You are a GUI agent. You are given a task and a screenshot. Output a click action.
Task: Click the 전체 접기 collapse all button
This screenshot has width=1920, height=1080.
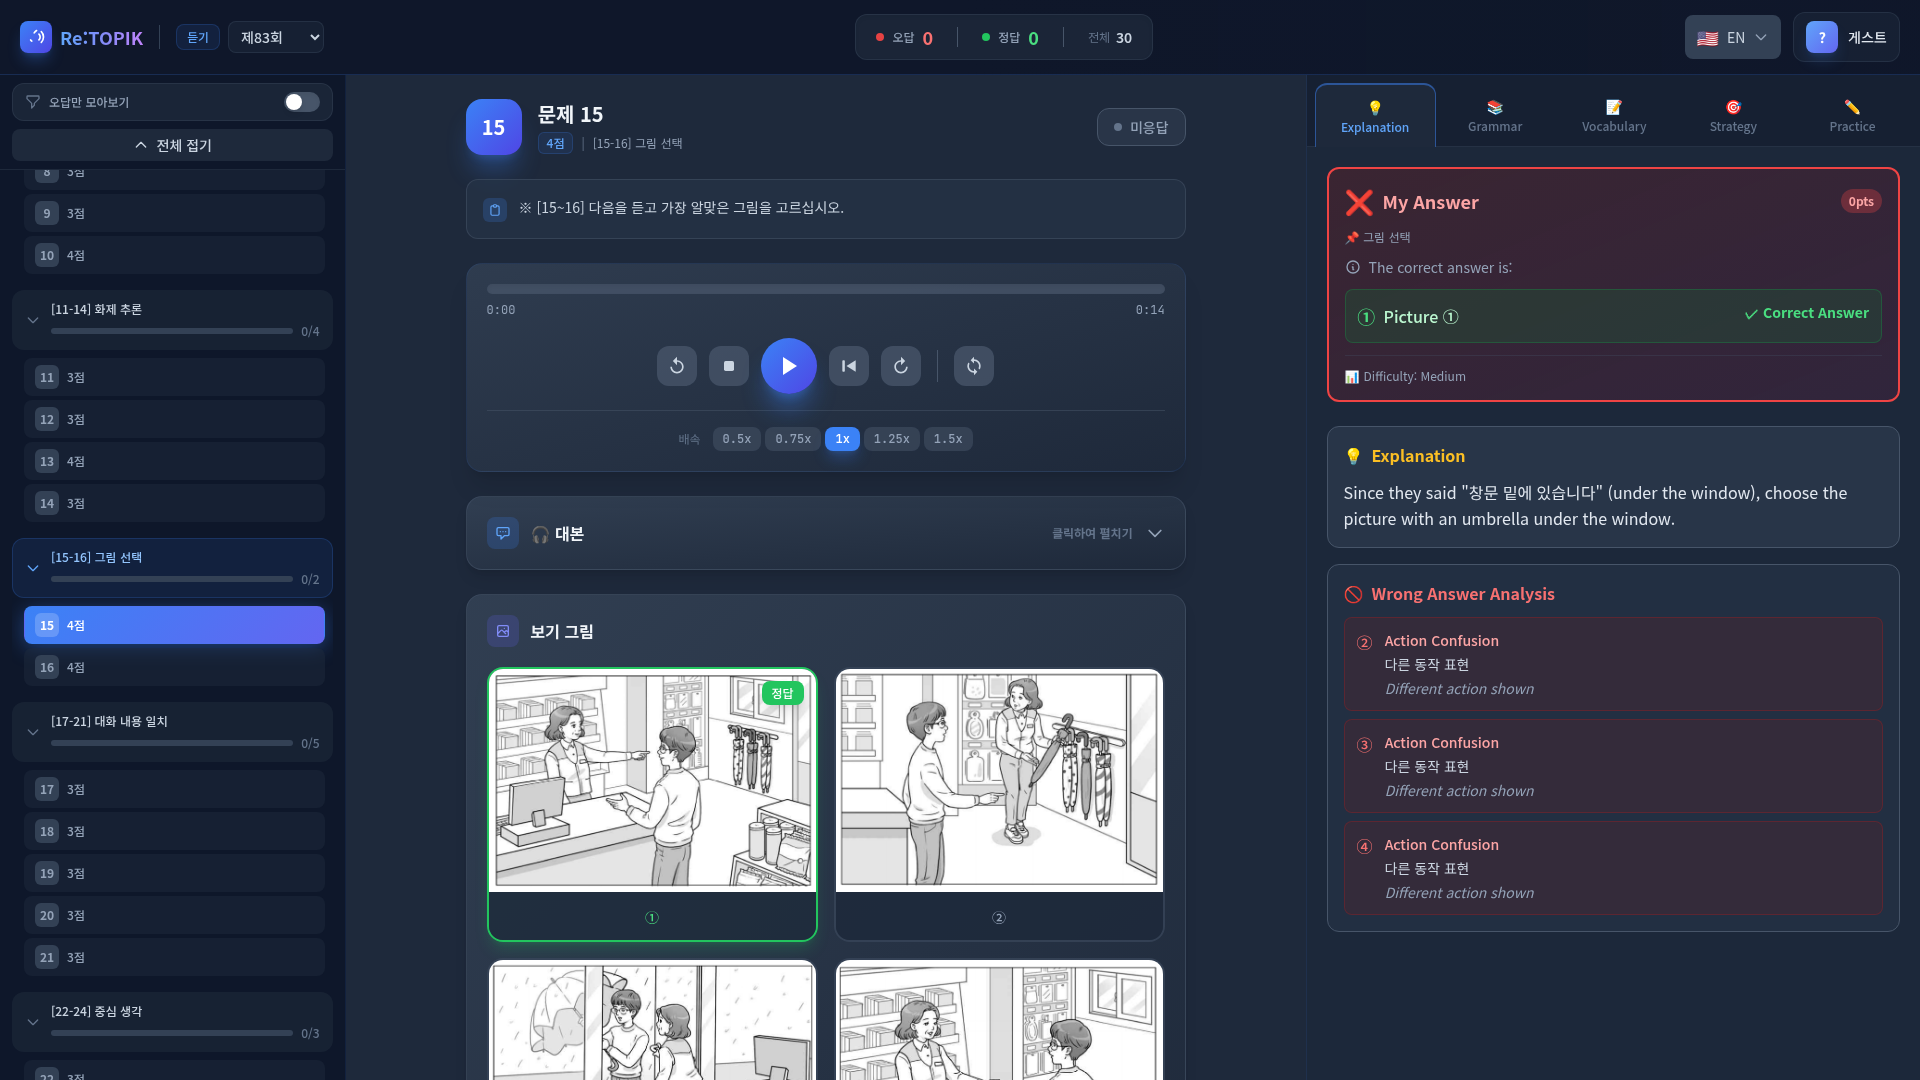(173, 145)
